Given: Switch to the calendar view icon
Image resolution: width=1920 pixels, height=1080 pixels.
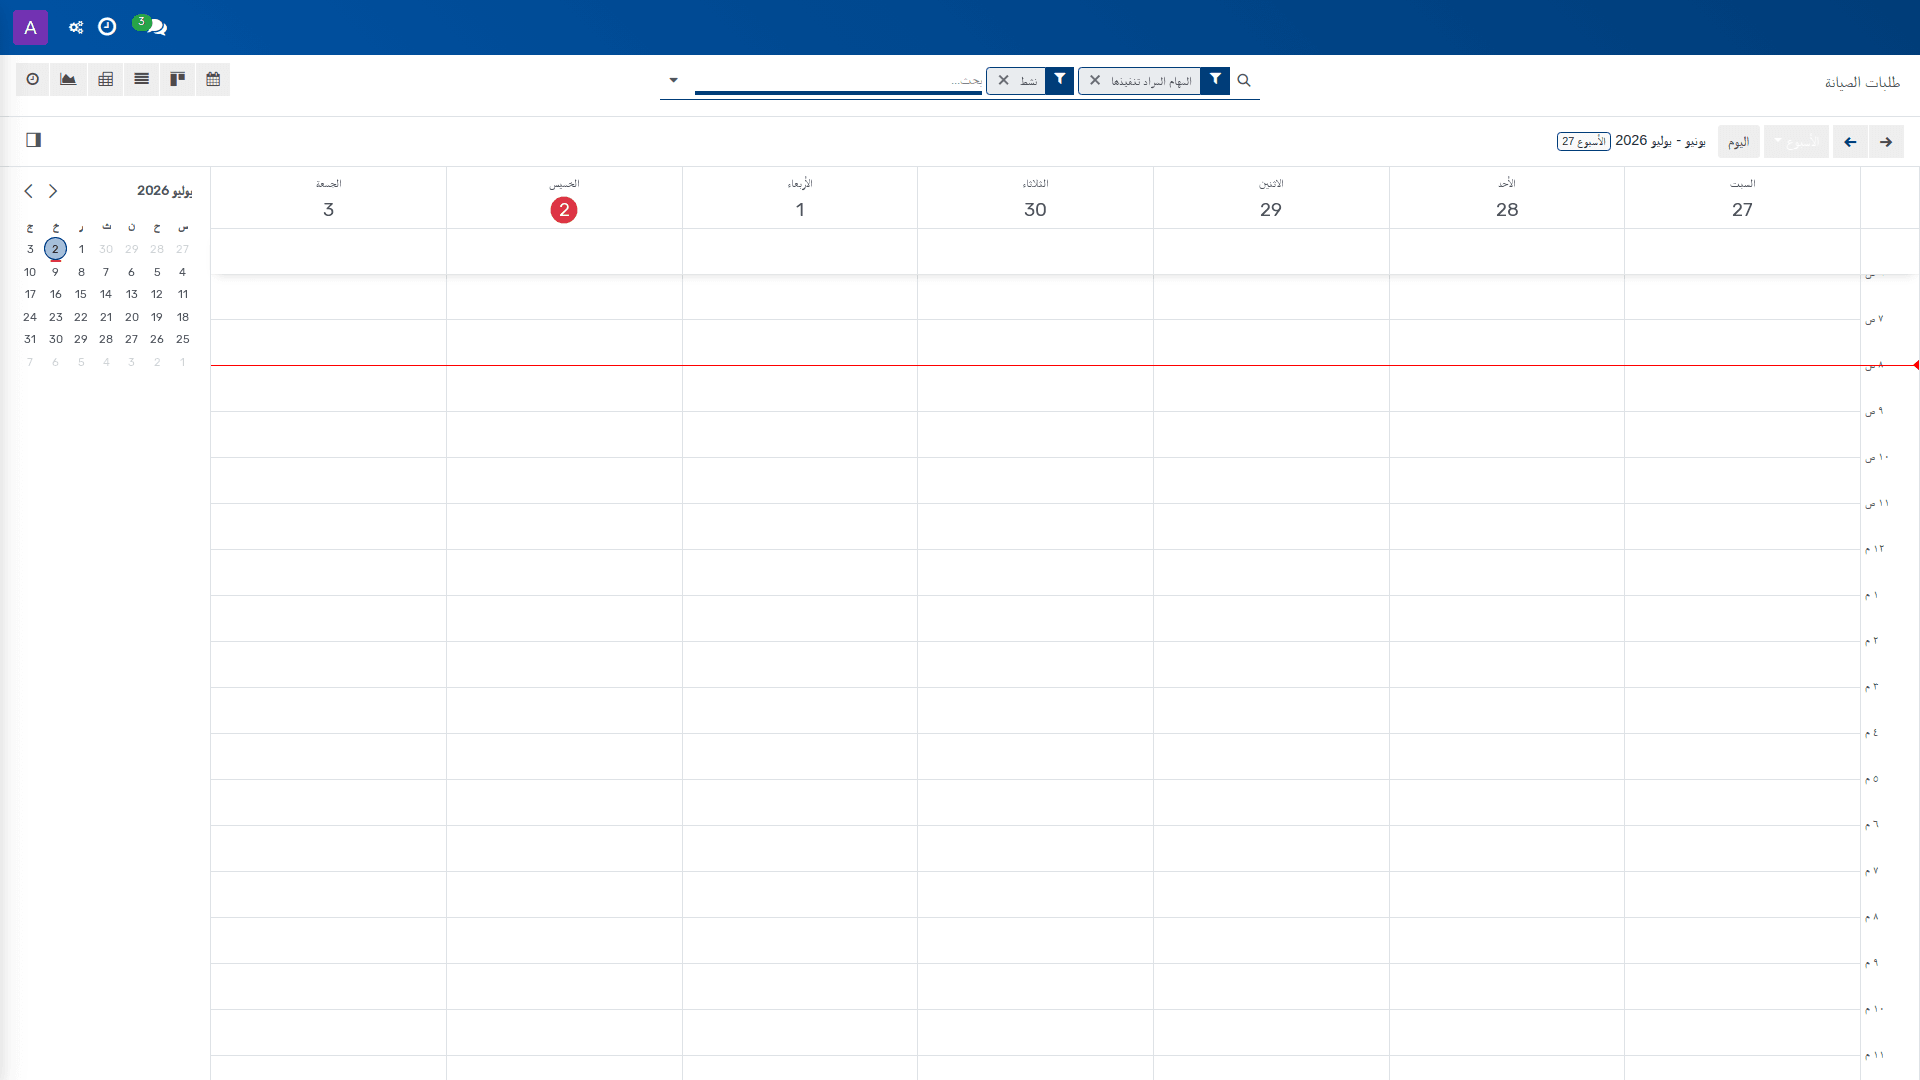Looking at the screenshot, I should pos(213,79).
